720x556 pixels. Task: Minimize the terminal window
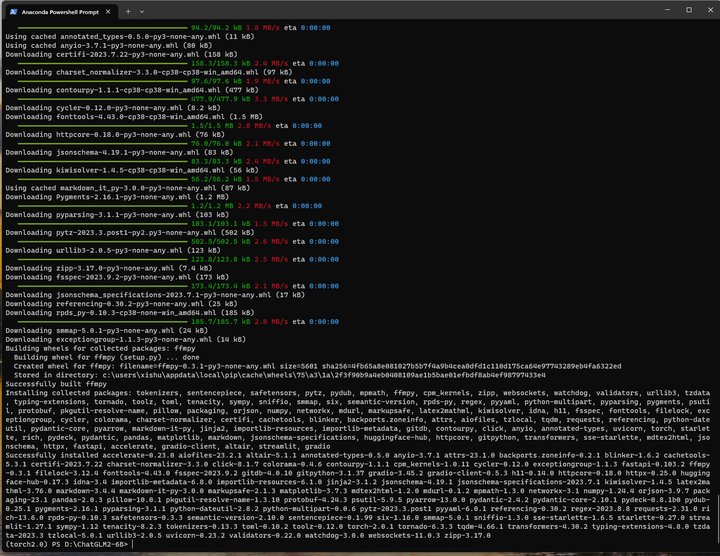[x=667, y=10]
